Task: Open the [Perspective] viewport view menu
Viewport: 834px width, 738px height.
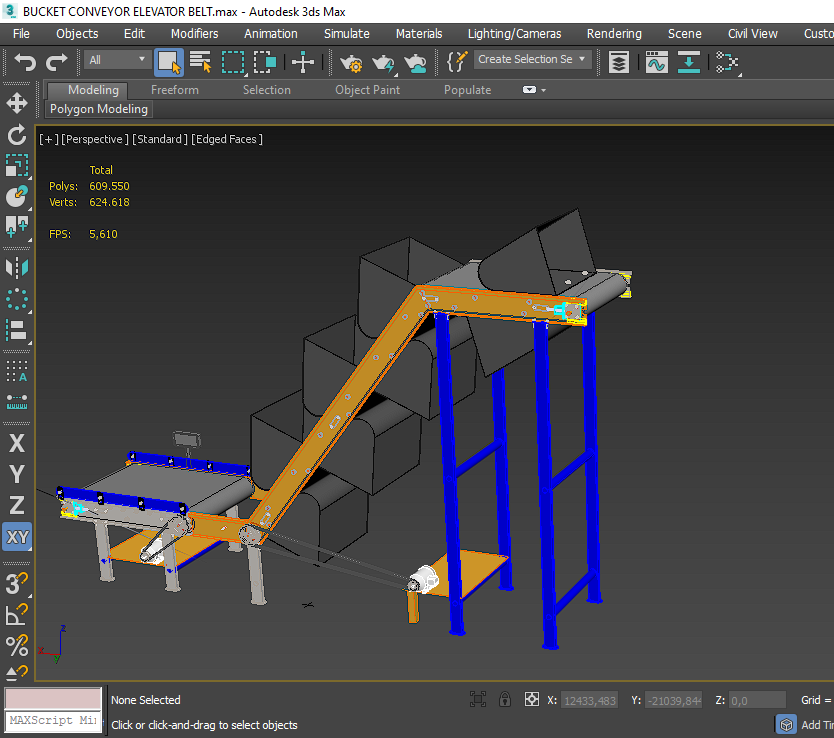Action: 95,139
